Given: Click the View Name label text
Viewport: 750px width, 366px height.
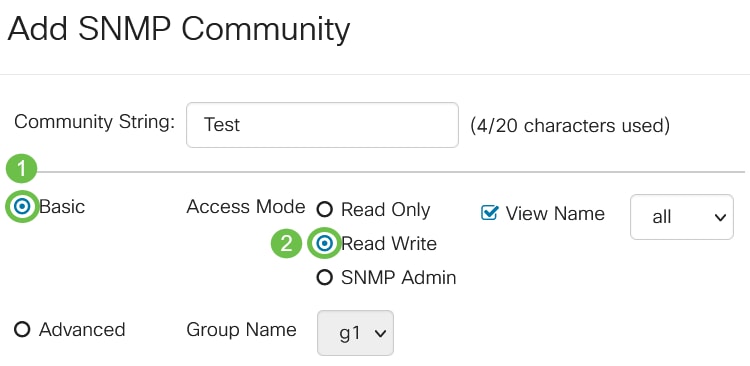Looking at the screenshot, I should 555,213.
